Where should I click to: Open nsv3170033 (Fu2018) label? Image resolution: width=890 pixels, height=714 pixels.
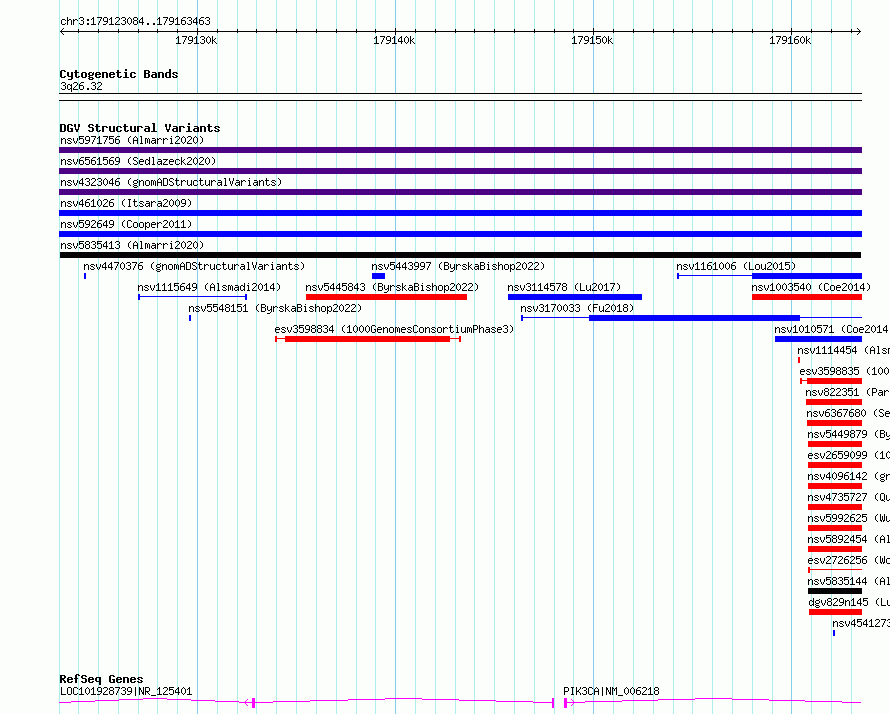tap(577, 308)
